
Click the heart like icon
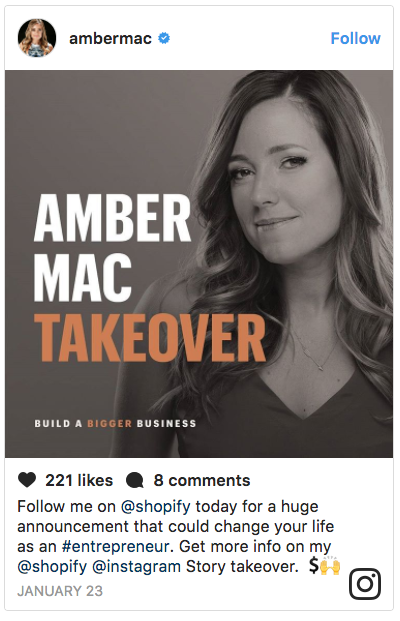pyautogui.click(x=27, y=480)
